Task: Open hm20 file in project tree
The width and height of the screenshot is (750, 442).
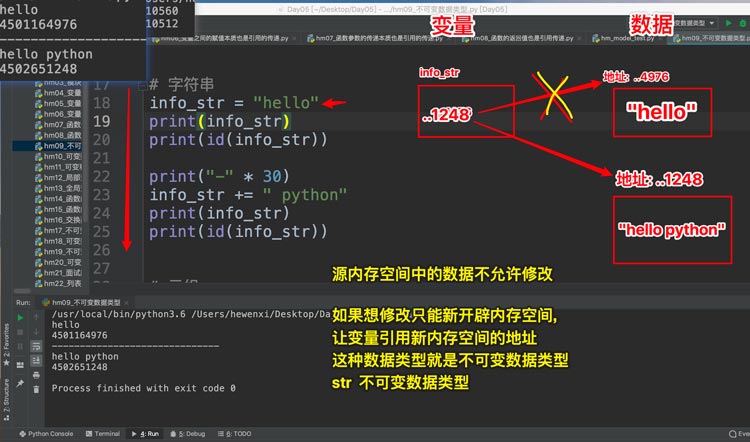Action: (58, 262)
